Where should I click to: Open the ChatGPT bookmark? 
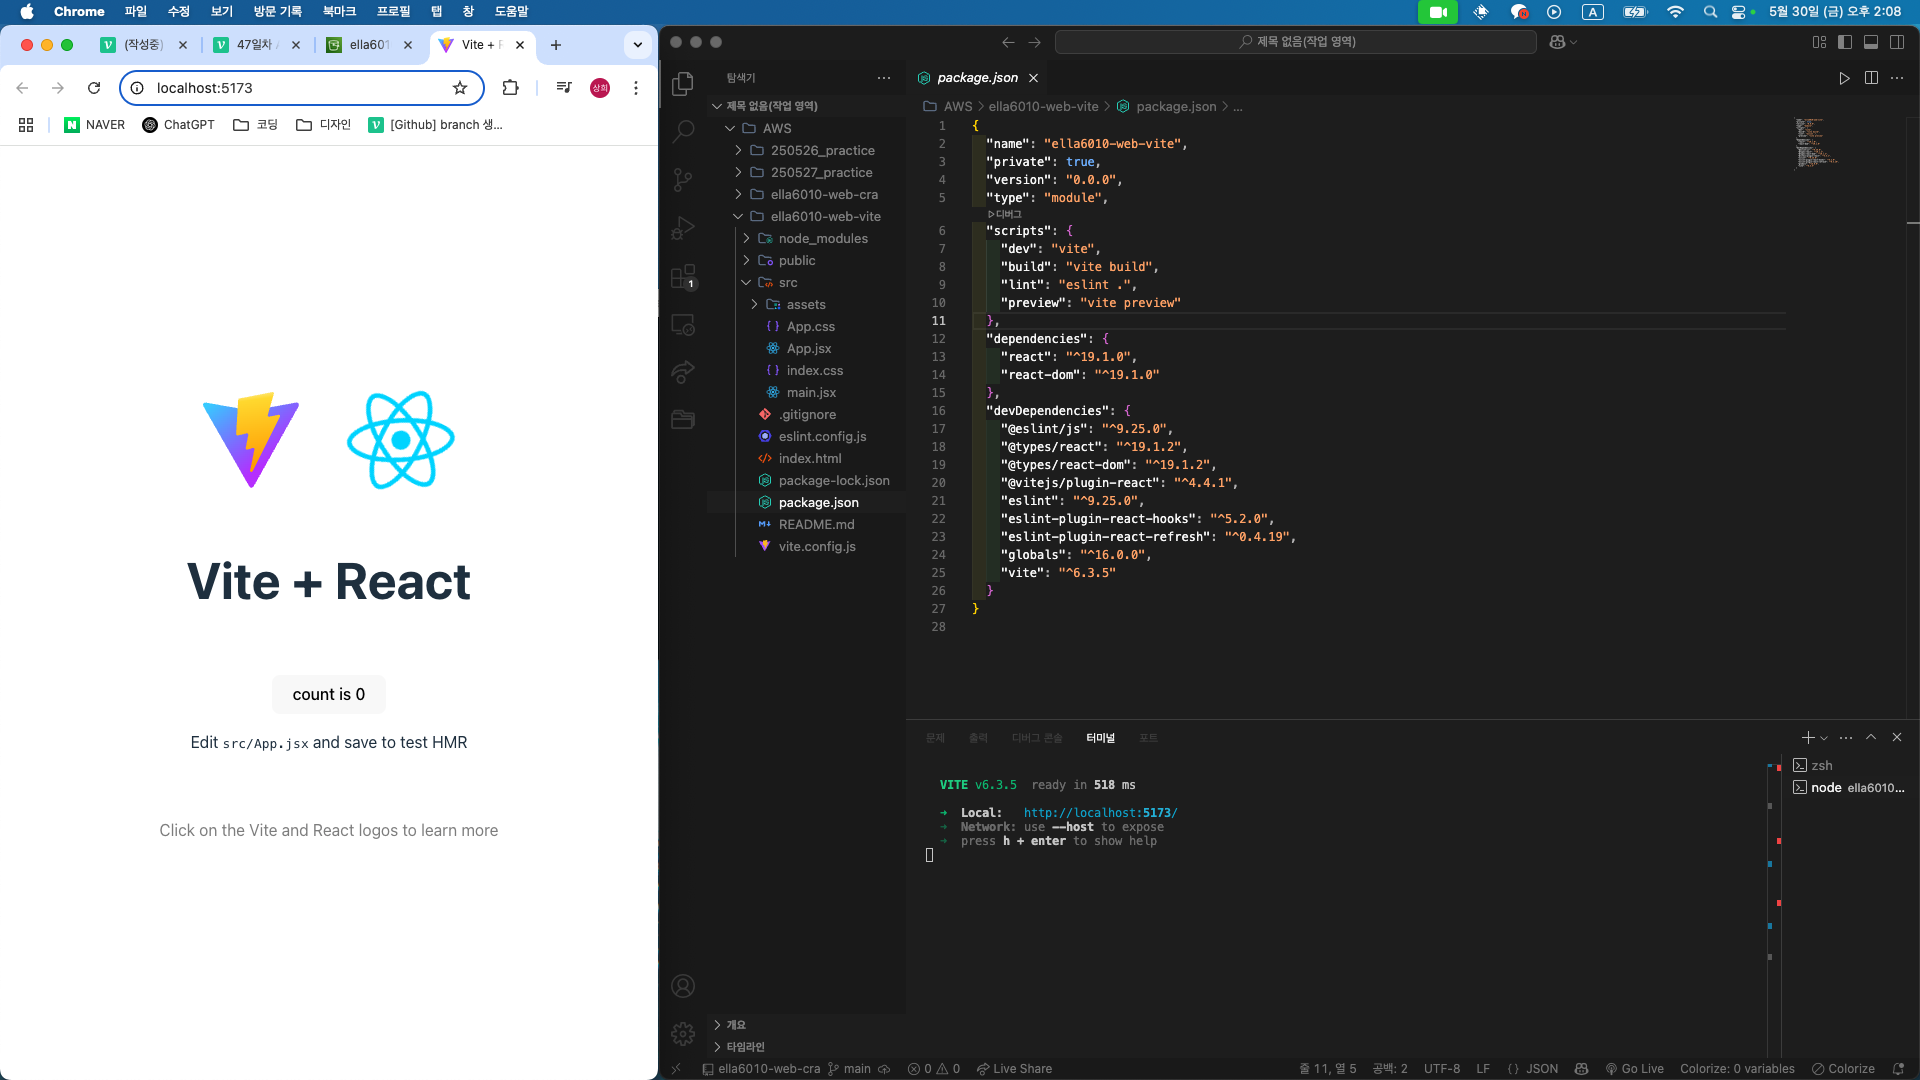tap(178, 125)
